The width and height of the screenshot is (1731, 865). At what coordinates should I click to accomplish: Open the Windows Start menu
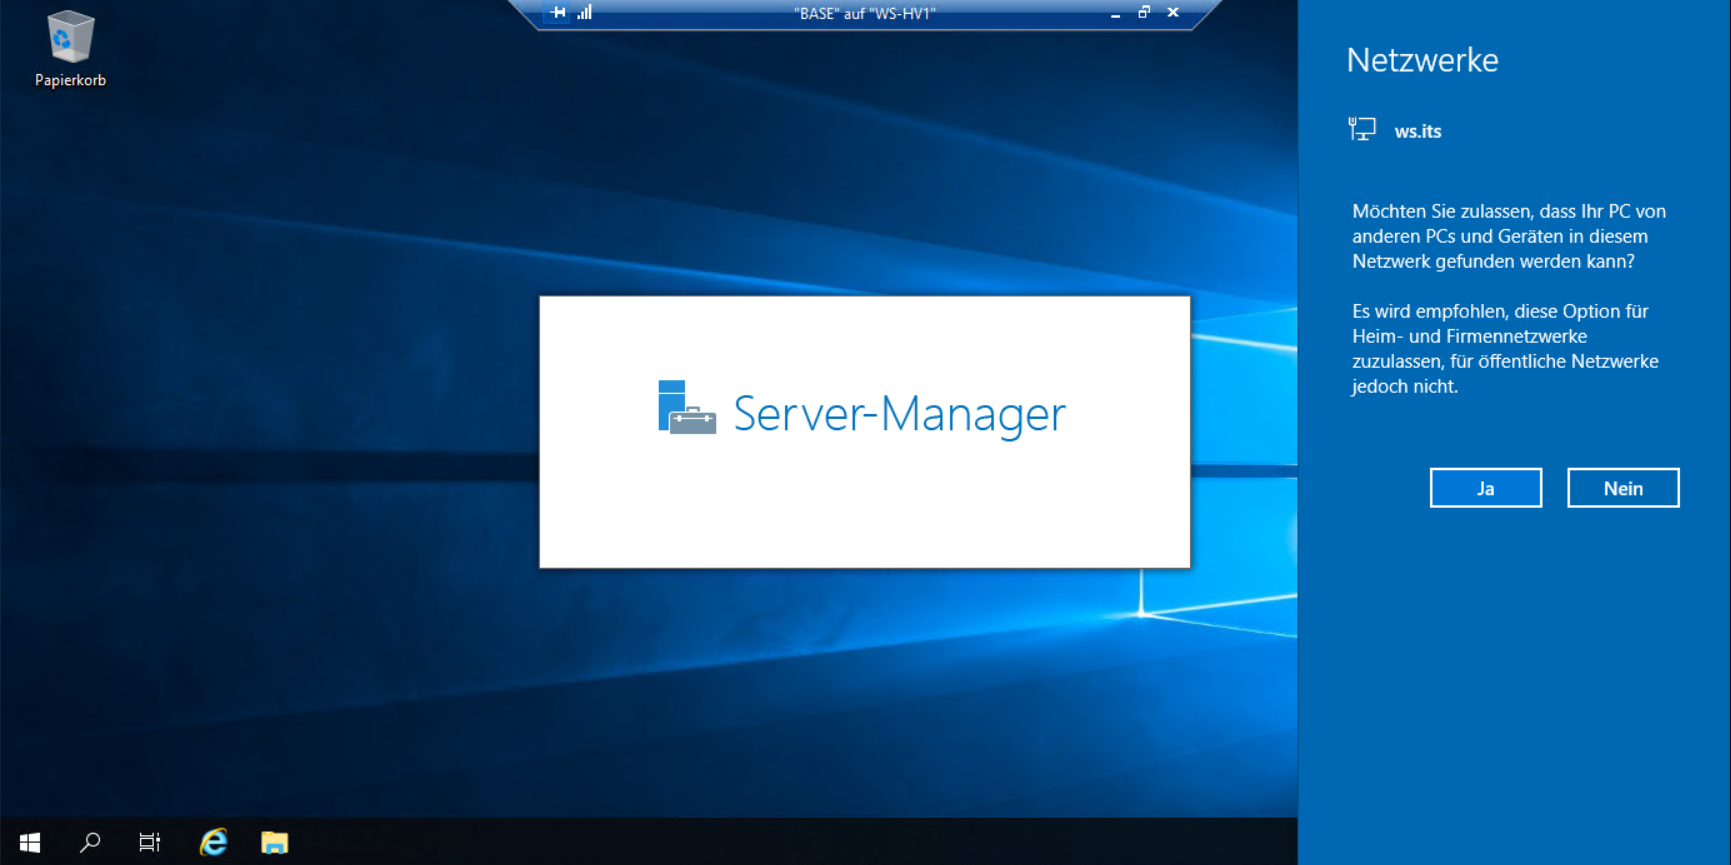pyautogui.click(x=30, y=842)
